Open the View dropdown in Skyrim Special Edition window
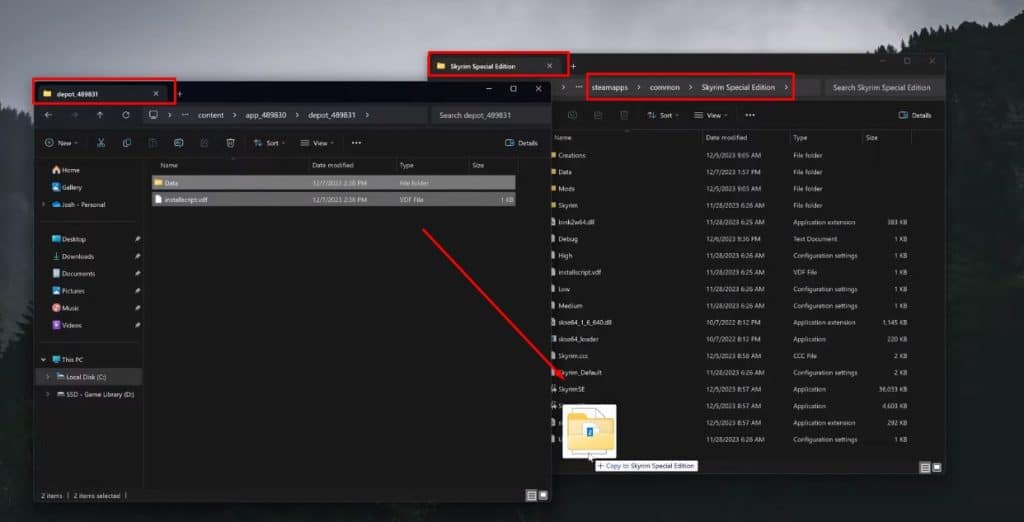Image resolution: width=1024 pixels, height=522 pixels. pos(711,115)
